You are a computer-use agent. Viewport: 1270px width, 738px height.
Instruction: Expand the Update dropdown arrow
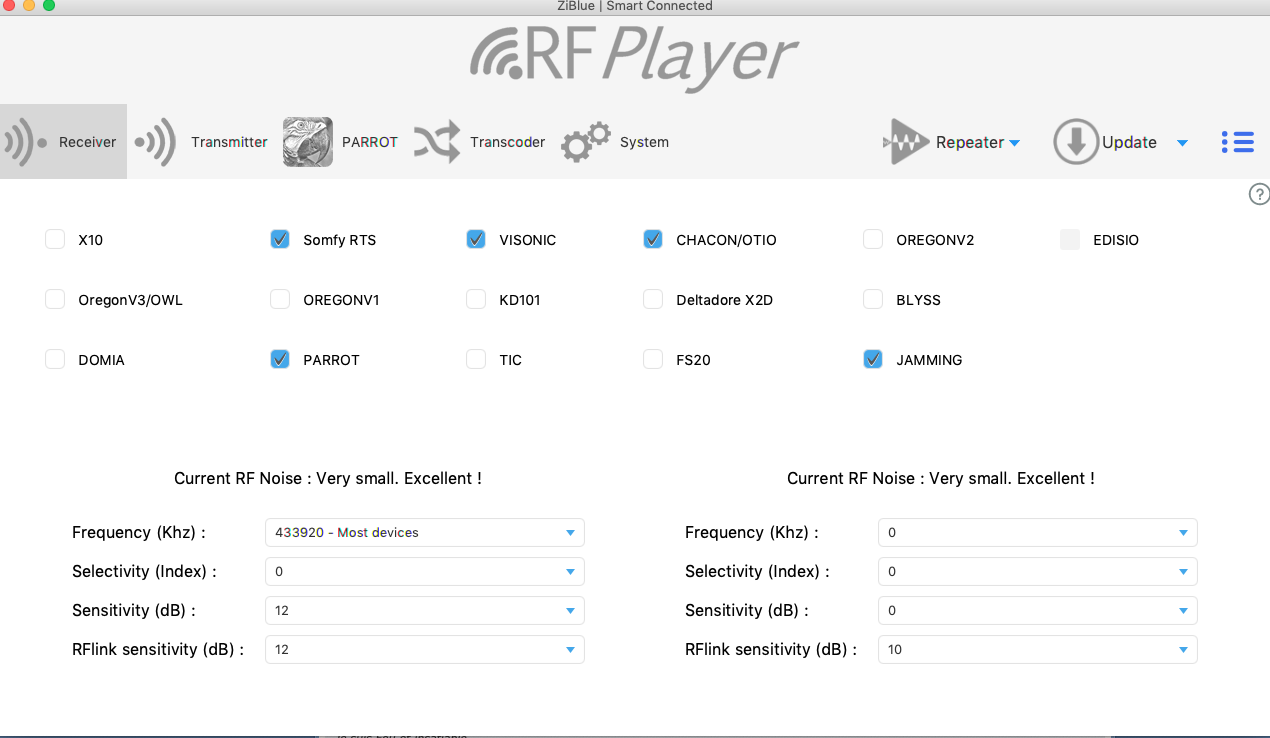coord(1182,143)
